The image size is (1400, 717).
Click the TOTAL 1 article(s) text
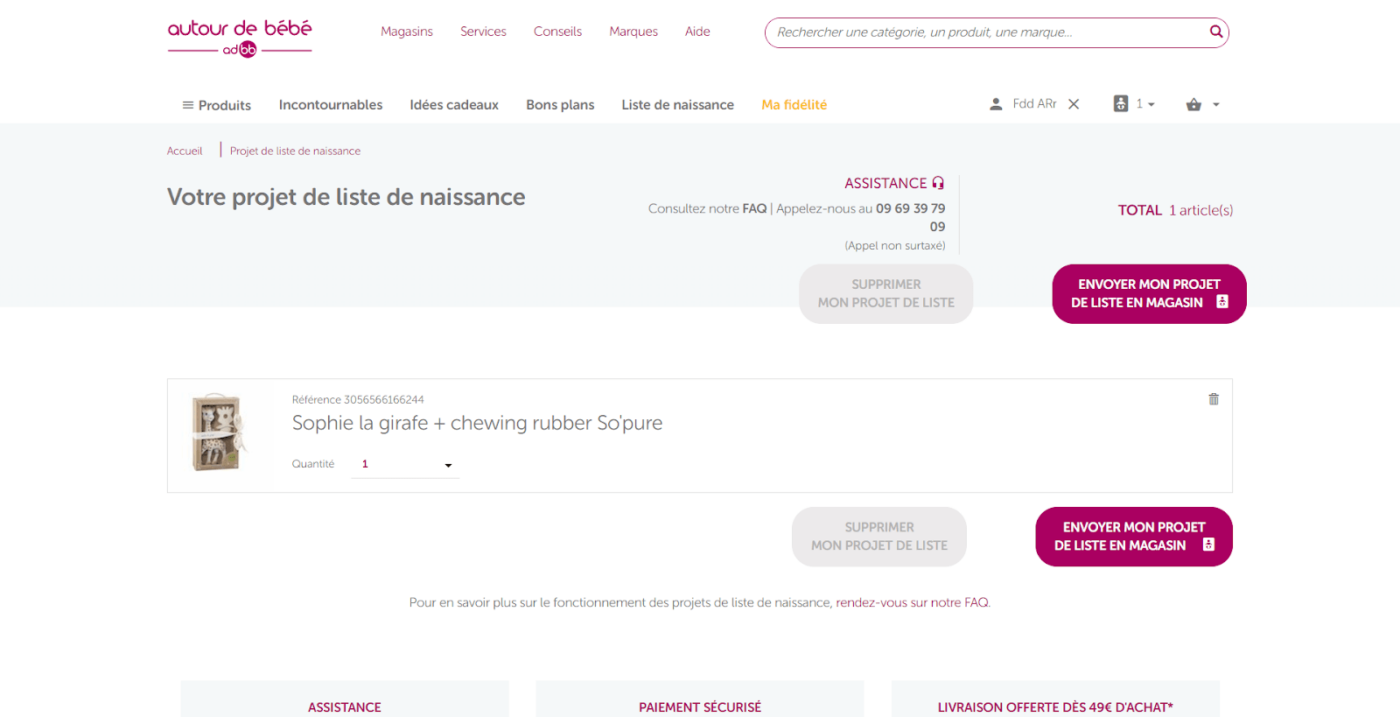pos(1175,210)
